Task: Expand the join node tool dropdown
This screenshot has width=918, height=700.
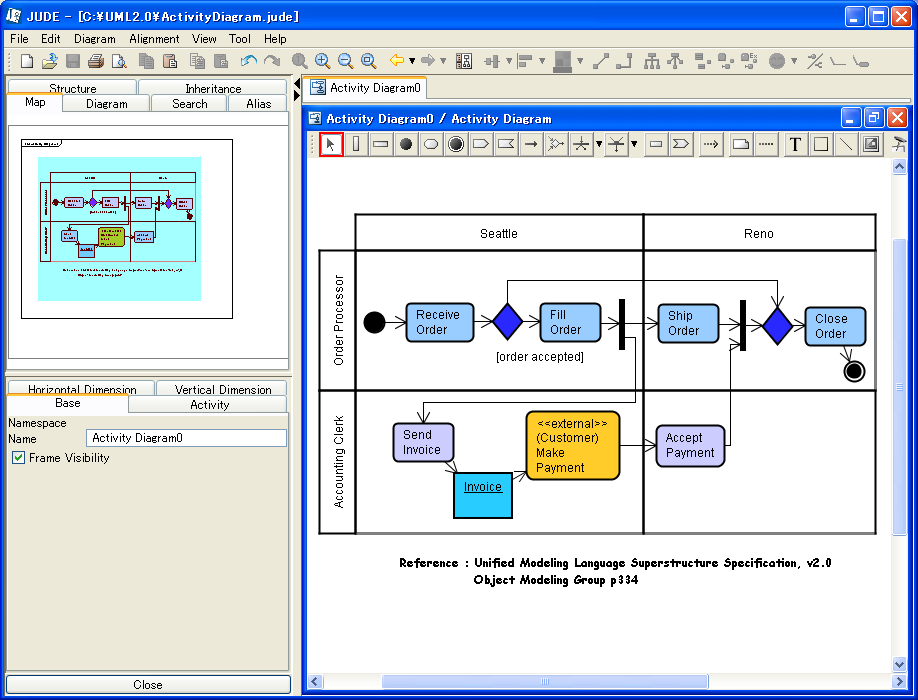Action: [634, 144]
